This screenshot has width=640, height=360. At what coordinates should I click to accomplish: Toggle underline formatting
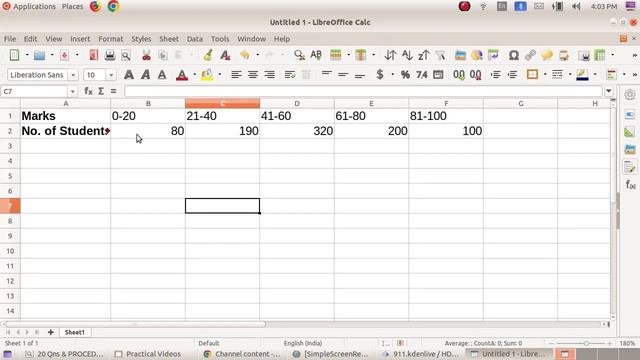click(162, 75)
